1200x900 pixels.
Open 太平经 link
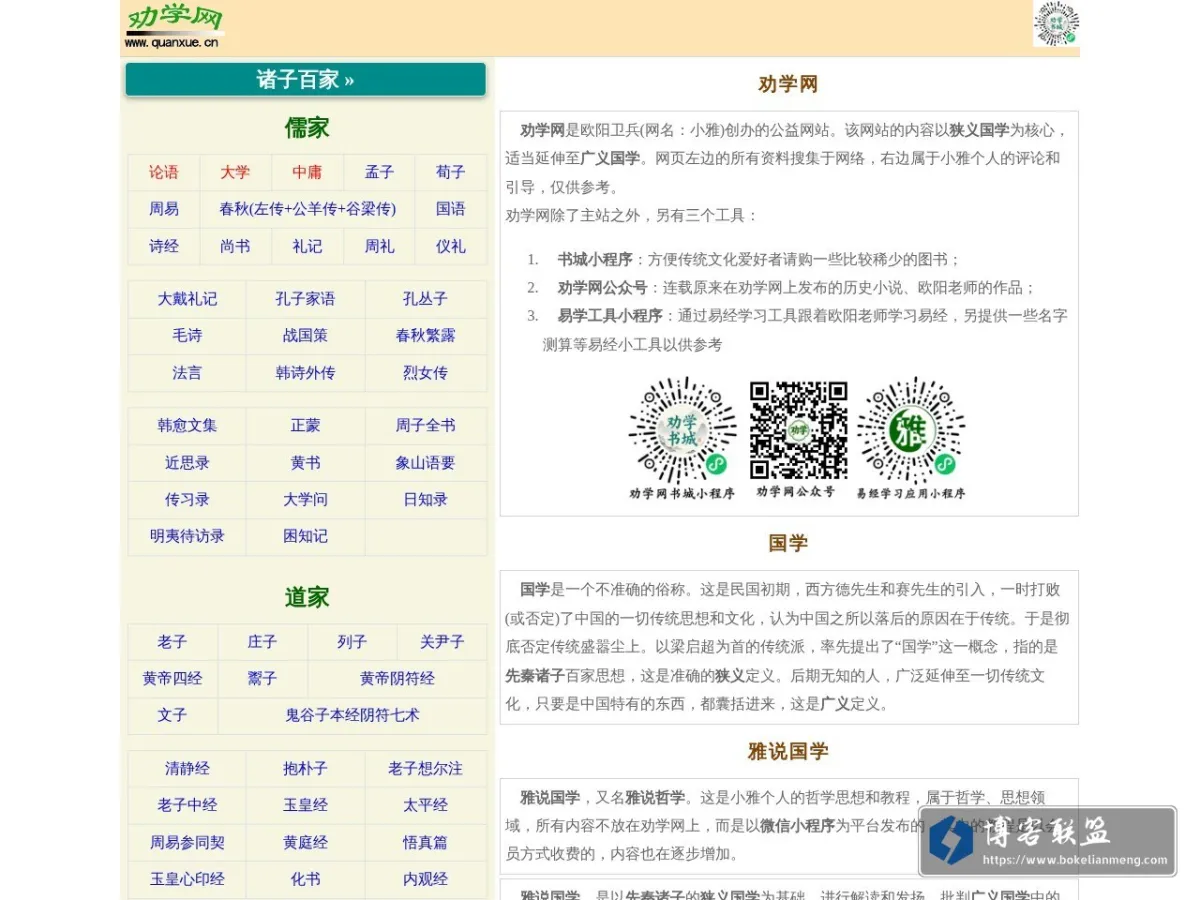[x=425, y=805]
